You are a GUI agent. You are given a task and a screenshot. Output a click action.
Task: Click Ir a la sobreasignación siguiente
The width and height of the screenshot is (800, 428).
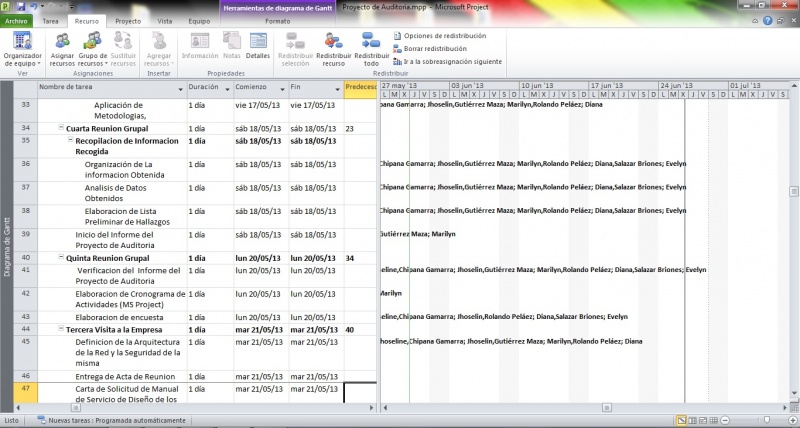coord(453,61)
